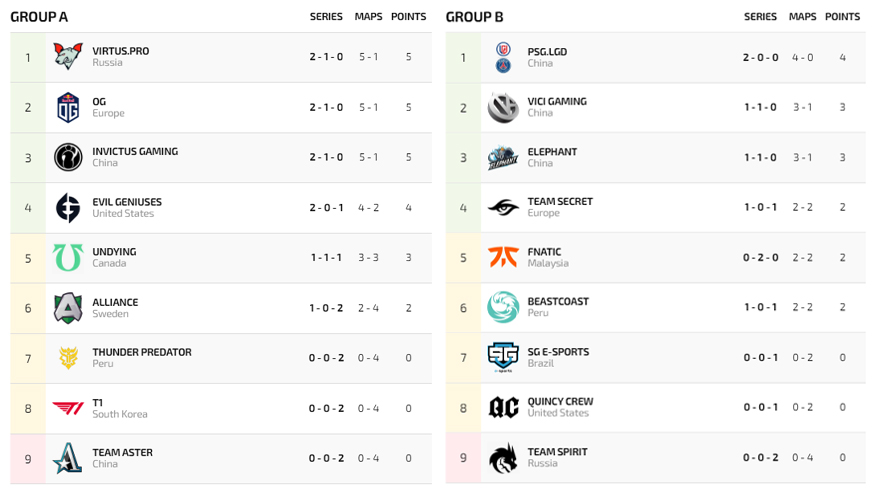Click the Group A heading
873x493 pixels.
[40, 17]
